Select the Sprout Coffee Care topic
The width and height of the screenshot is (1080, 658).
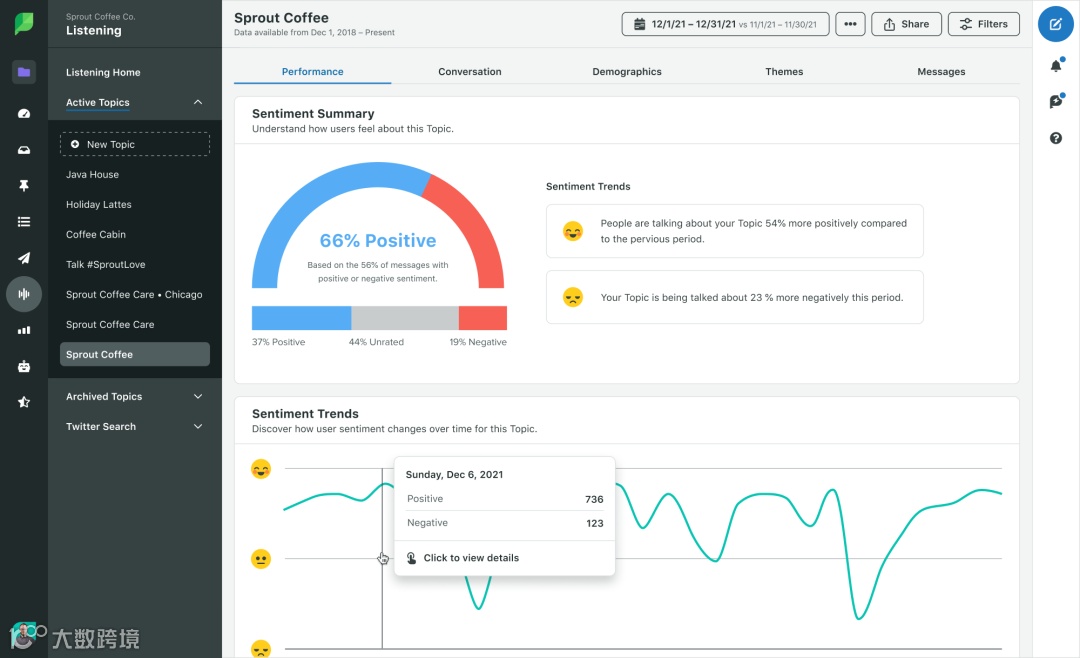coord(110,325)
